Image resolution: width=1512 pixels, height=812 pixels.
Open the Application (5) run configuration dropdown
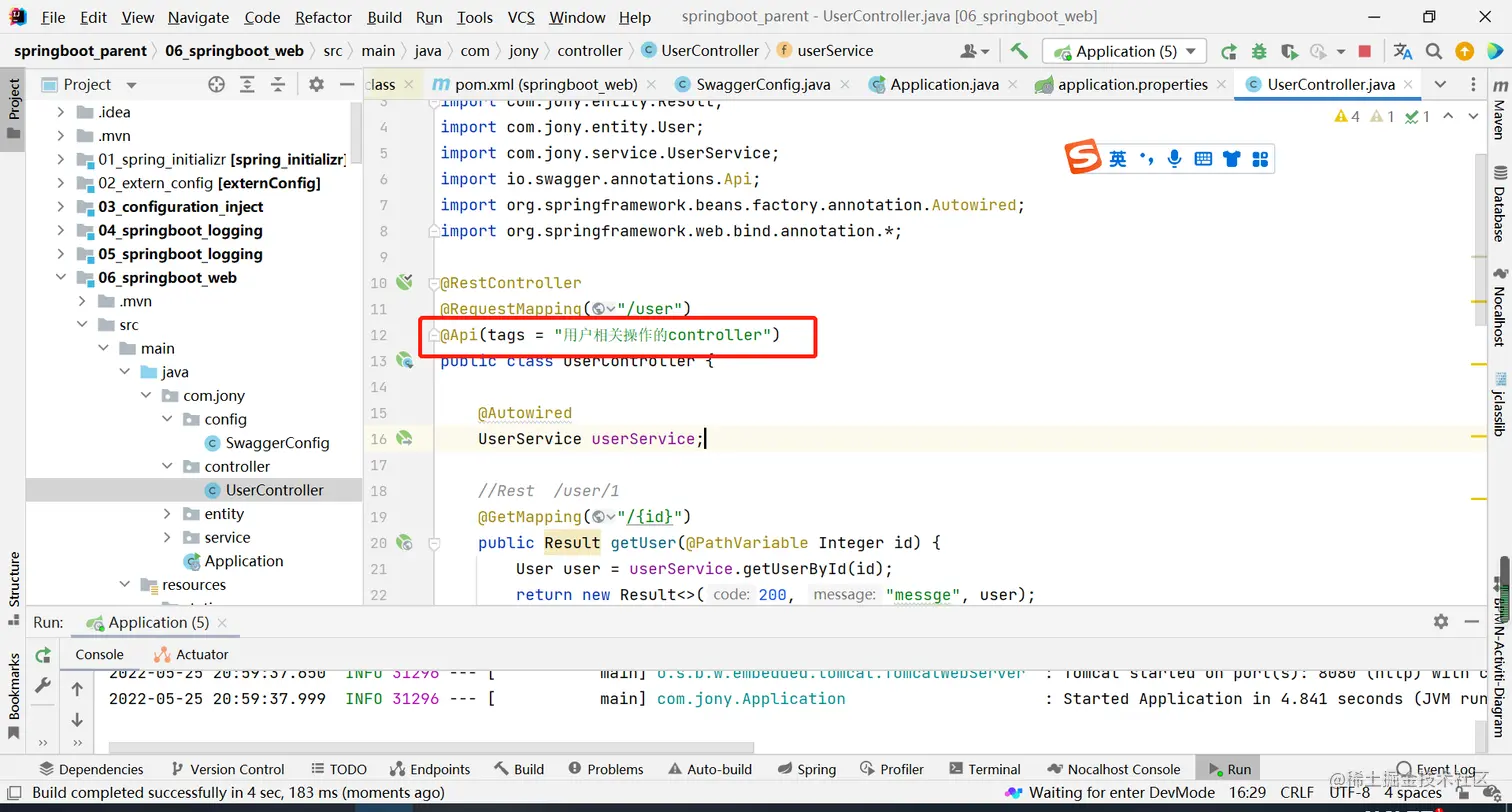click(1124, 51)
